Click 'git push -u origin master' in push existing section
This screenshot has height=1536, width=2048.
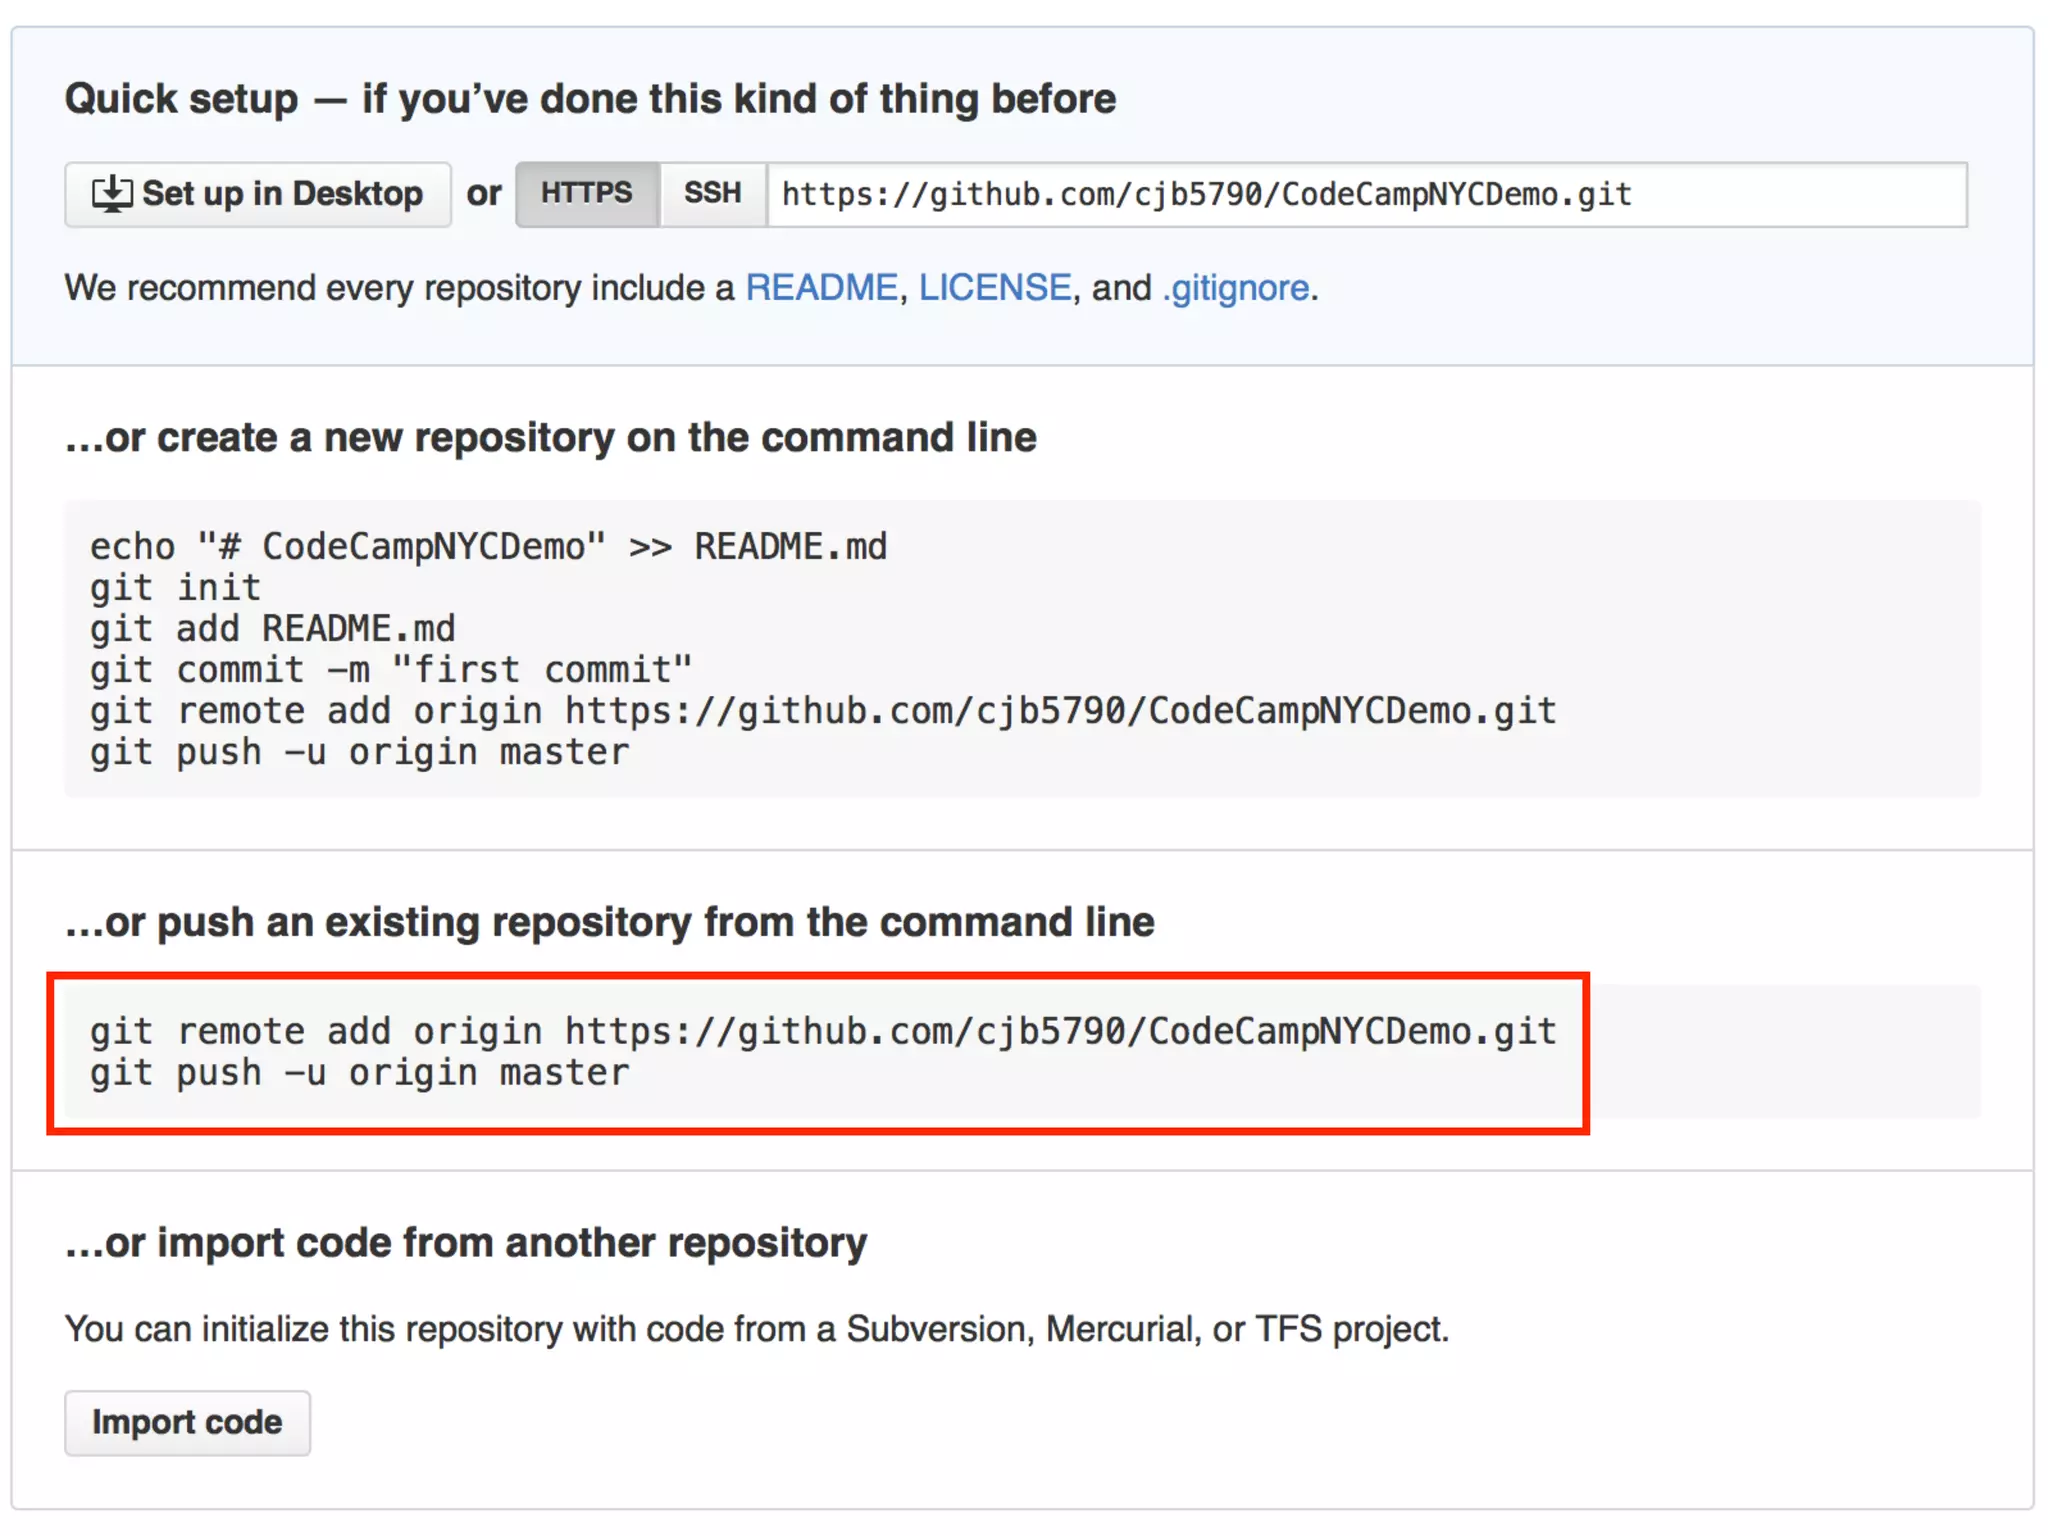point(360,1072)
